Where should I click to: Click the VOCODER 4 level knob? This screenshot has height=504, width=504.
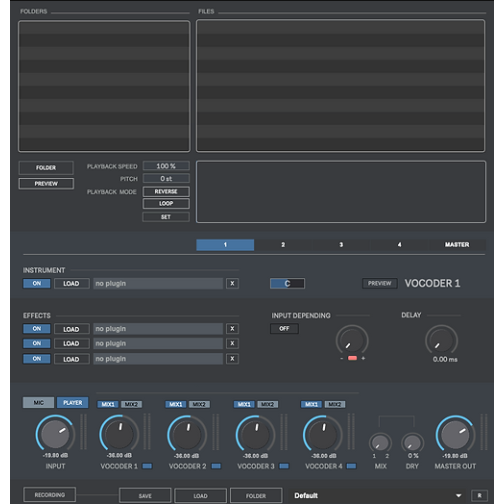tap(323, 434)
